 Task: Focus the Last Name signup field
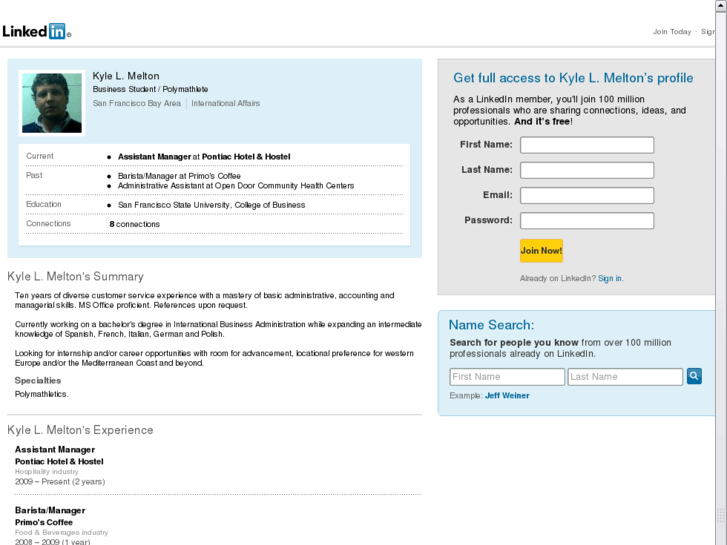(587, 170)
